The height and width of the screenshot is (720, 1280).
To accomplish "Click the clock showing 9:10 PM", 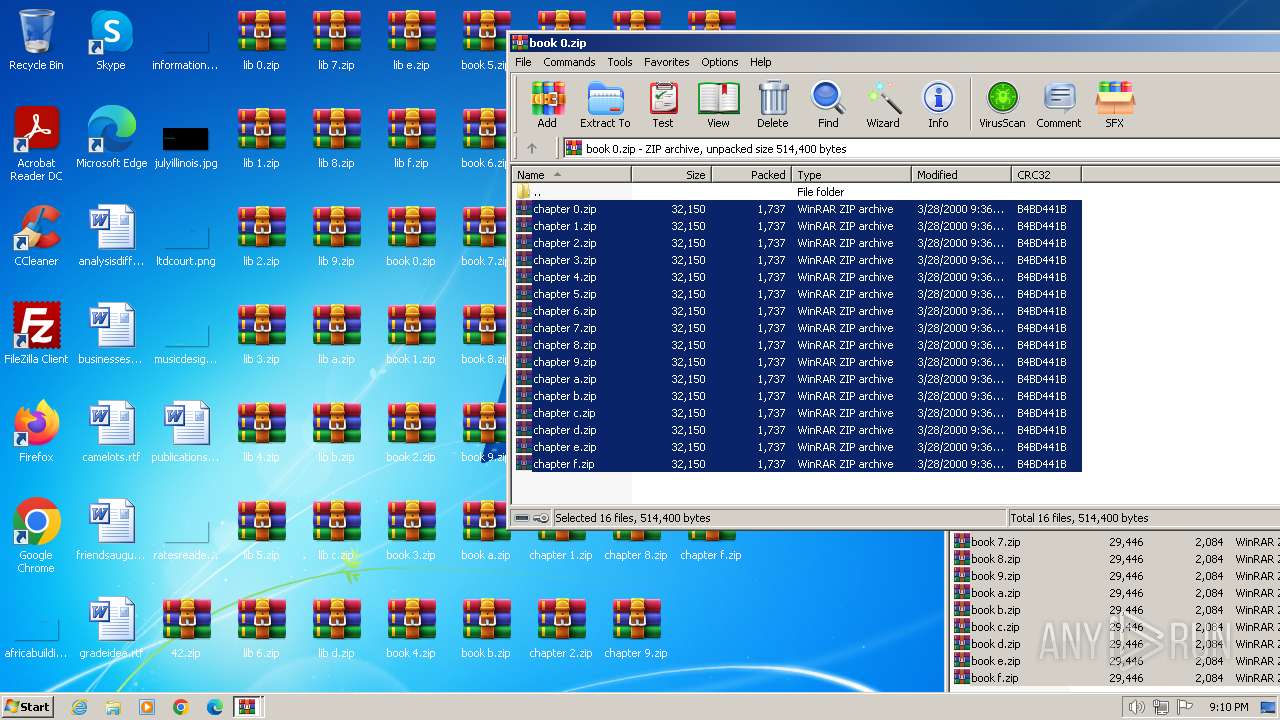I will [x=1228, y=707].
